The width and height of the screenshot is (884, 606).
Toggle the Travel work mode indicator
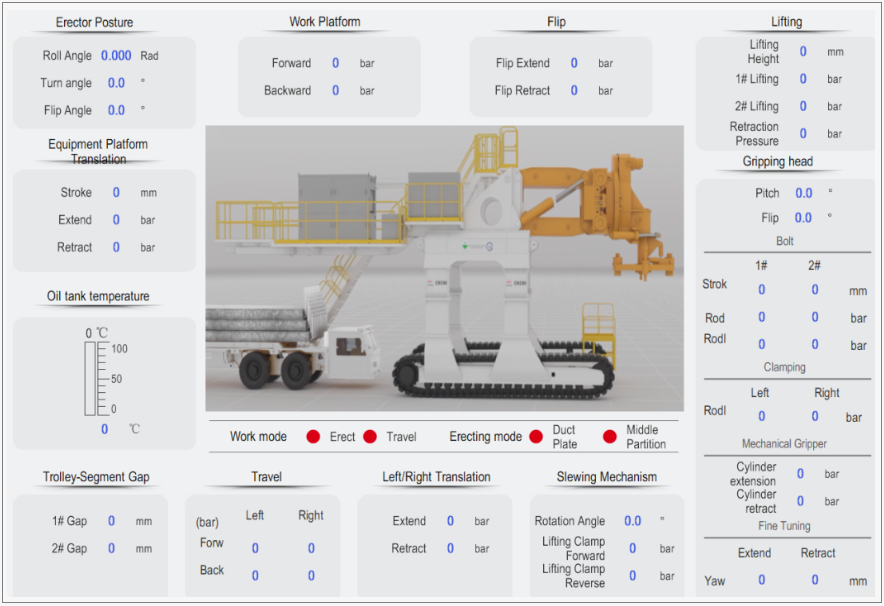[x=370, y=437]
